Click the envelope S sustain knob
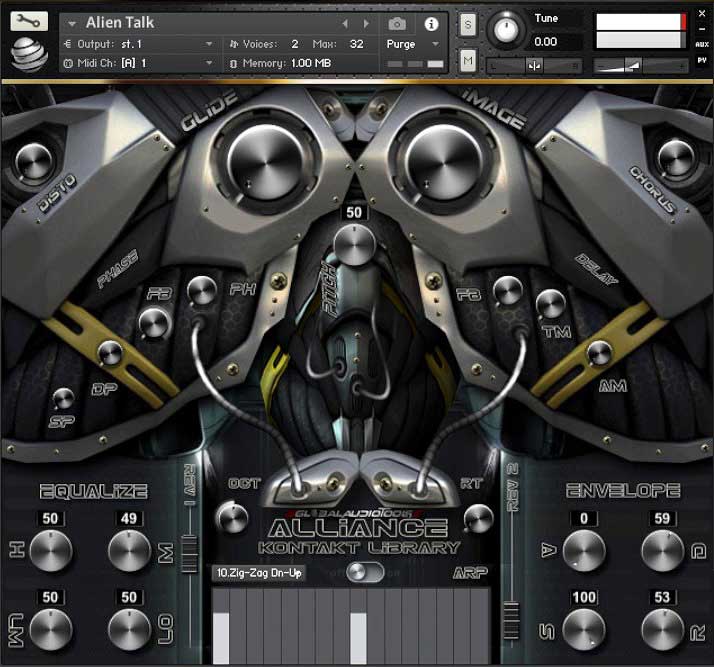The width and height of the screenshot is (714, 667). [x=584, y=630]
